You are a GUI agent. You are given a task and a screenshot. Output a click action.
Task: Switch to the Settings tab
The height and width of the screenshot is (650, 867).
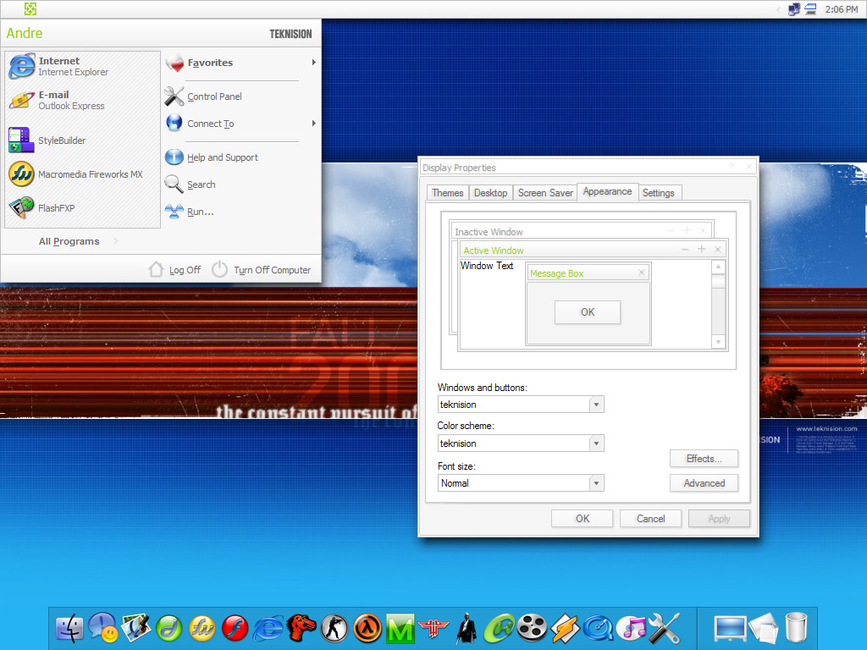[x=658, y=193]
